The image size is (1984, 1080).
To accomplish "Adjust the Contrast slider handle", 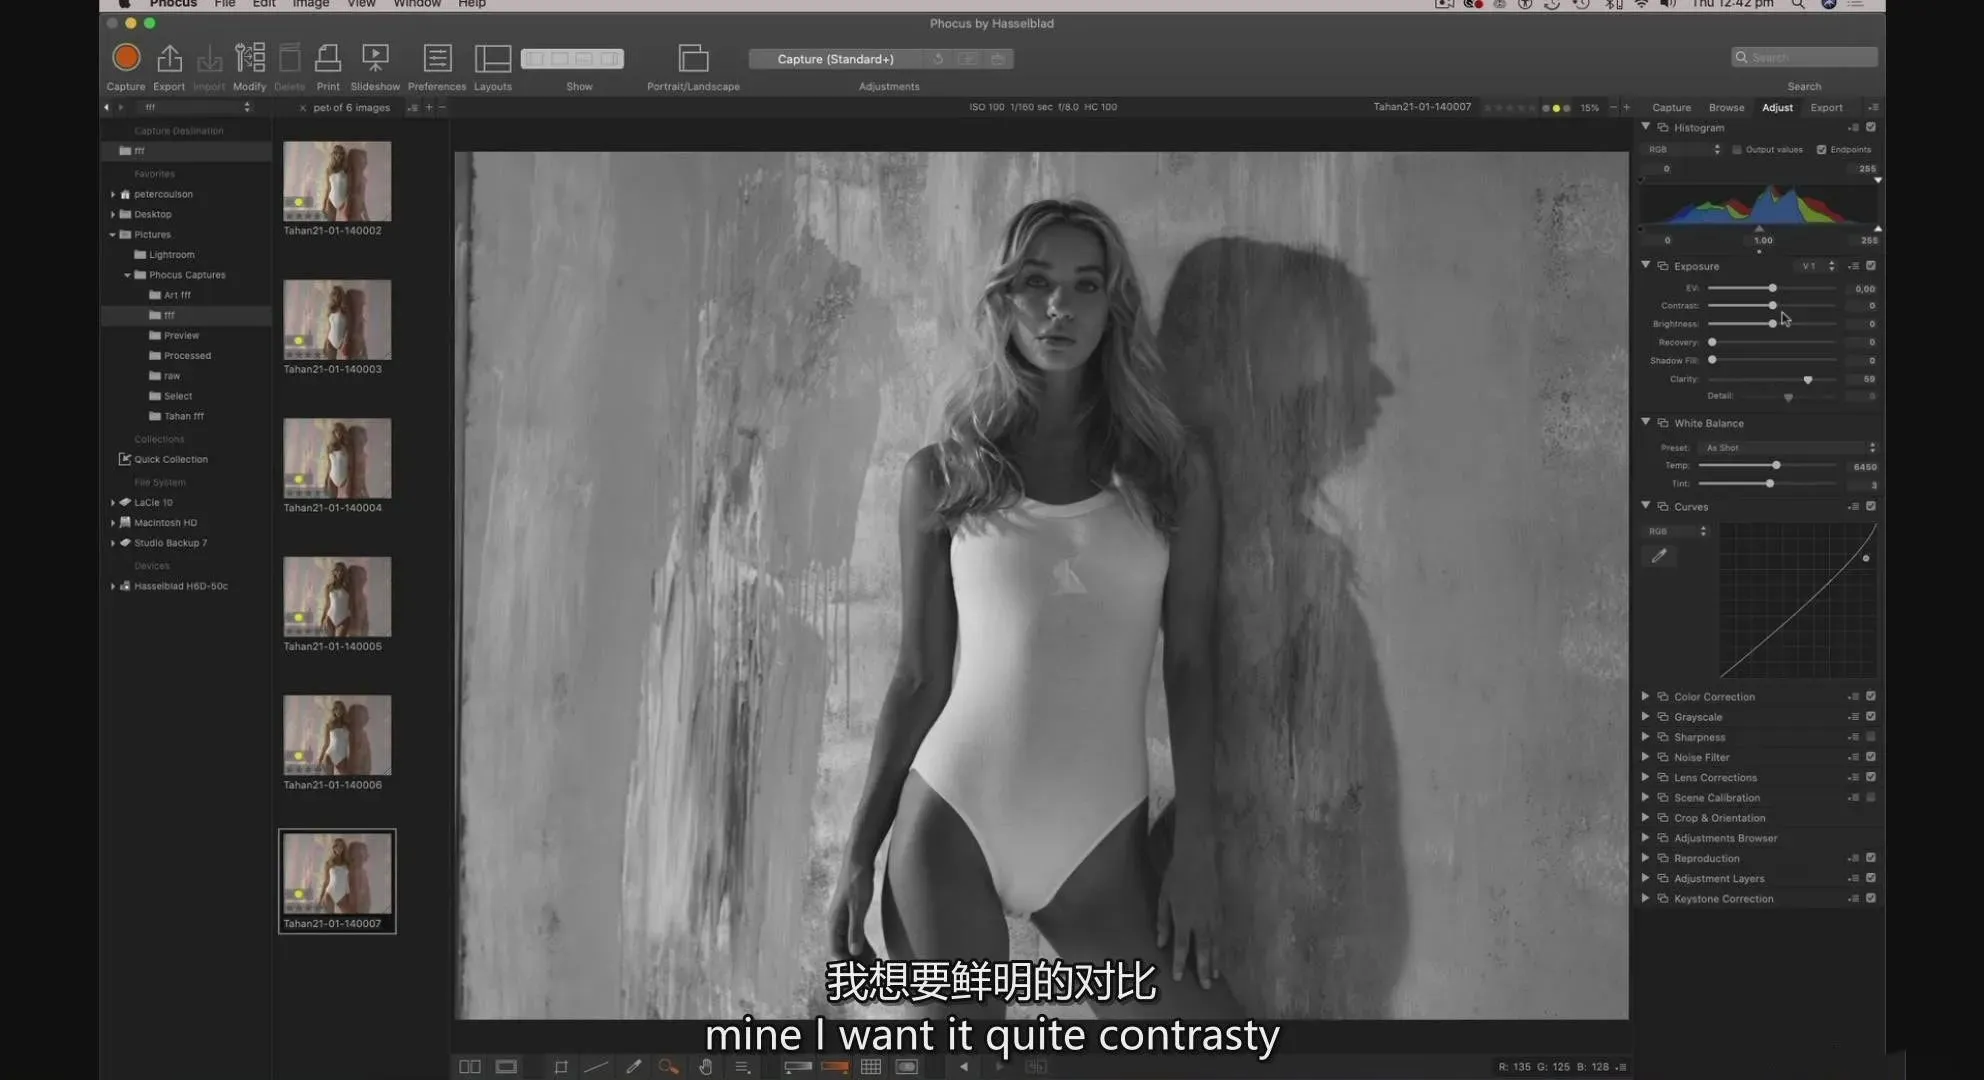I will coord(1772,306).
